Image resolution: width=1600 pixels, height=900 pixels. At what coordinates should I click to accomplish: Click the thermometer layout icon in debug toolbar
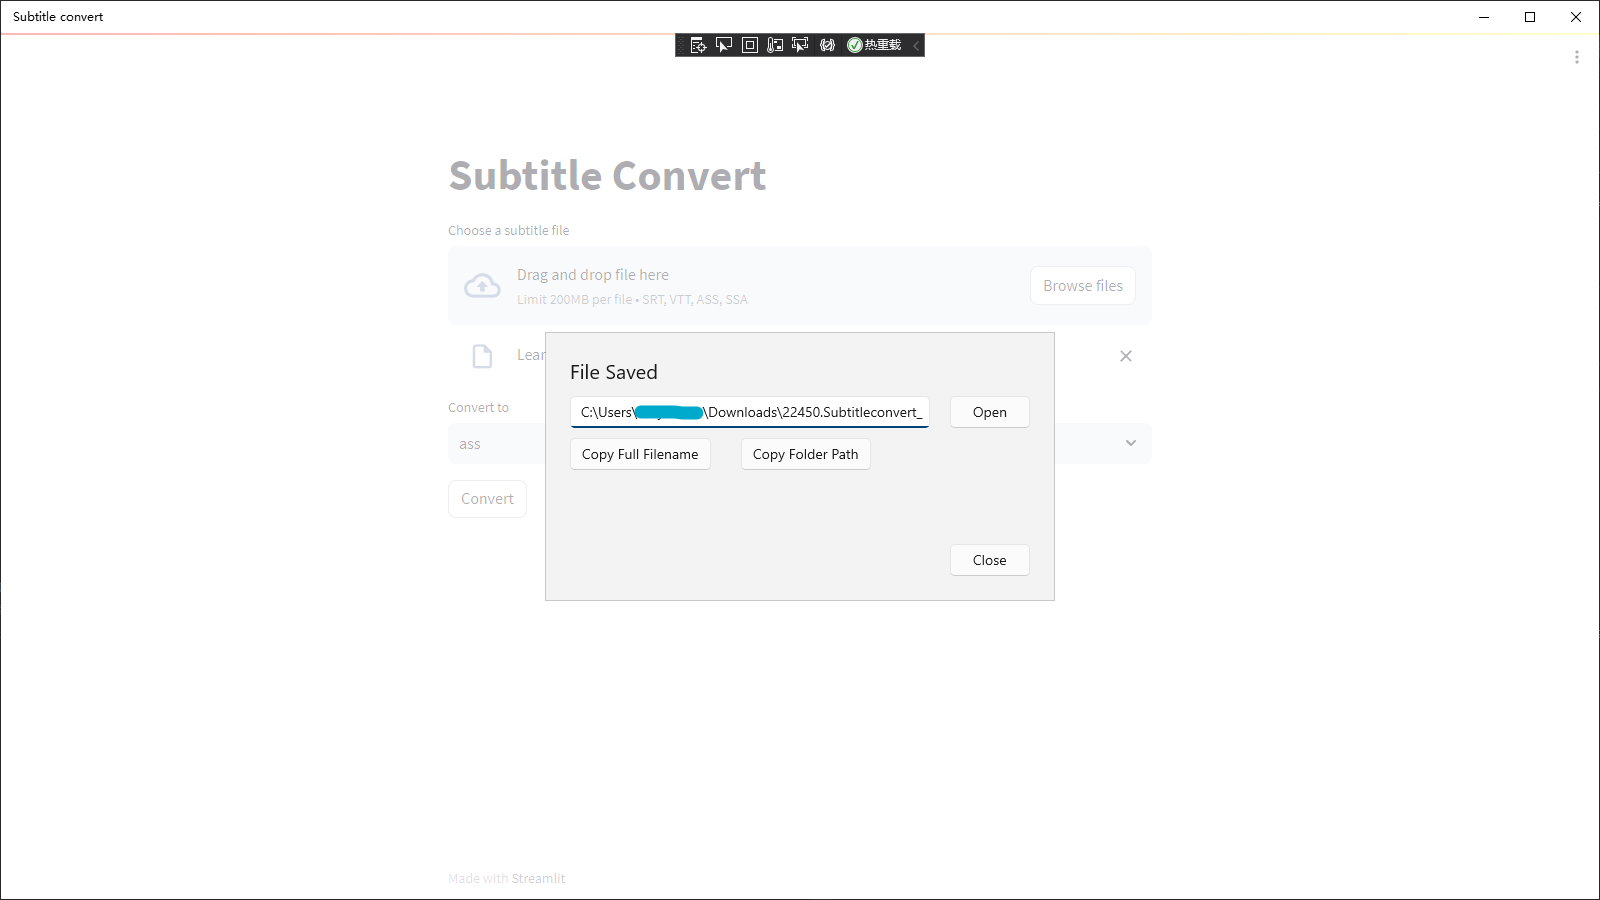tap(775, 45)
